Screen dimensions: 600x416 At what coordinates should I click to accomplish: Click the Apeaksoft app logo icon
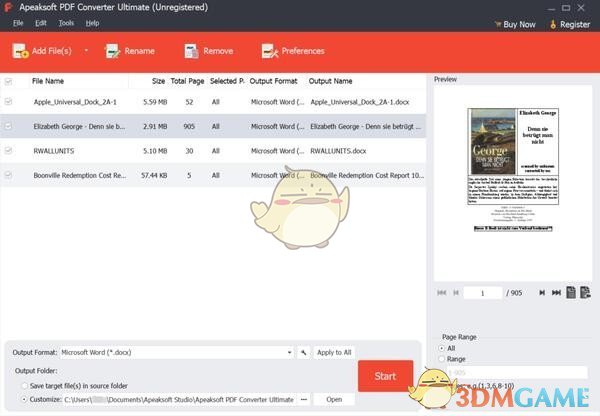8,7
